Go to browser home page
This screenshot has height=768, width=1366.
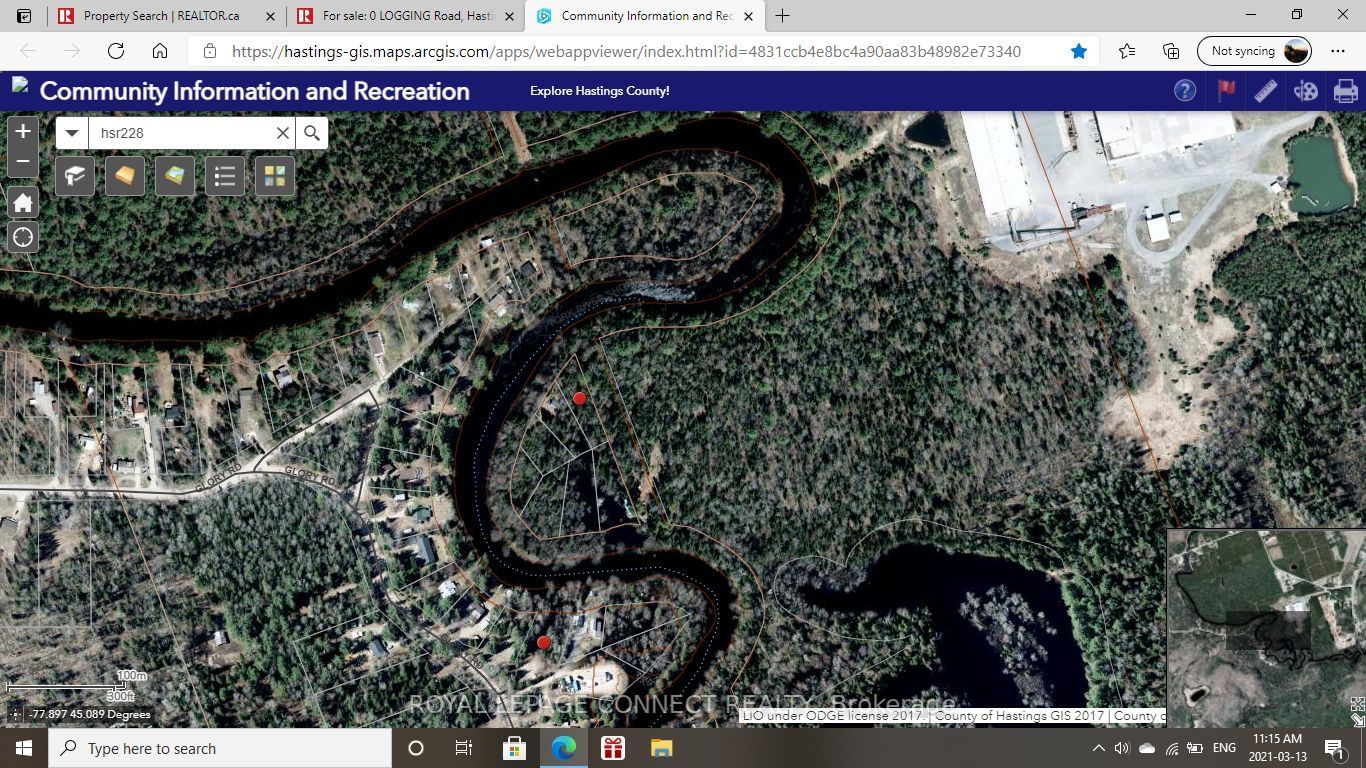(x=160, y=51)
